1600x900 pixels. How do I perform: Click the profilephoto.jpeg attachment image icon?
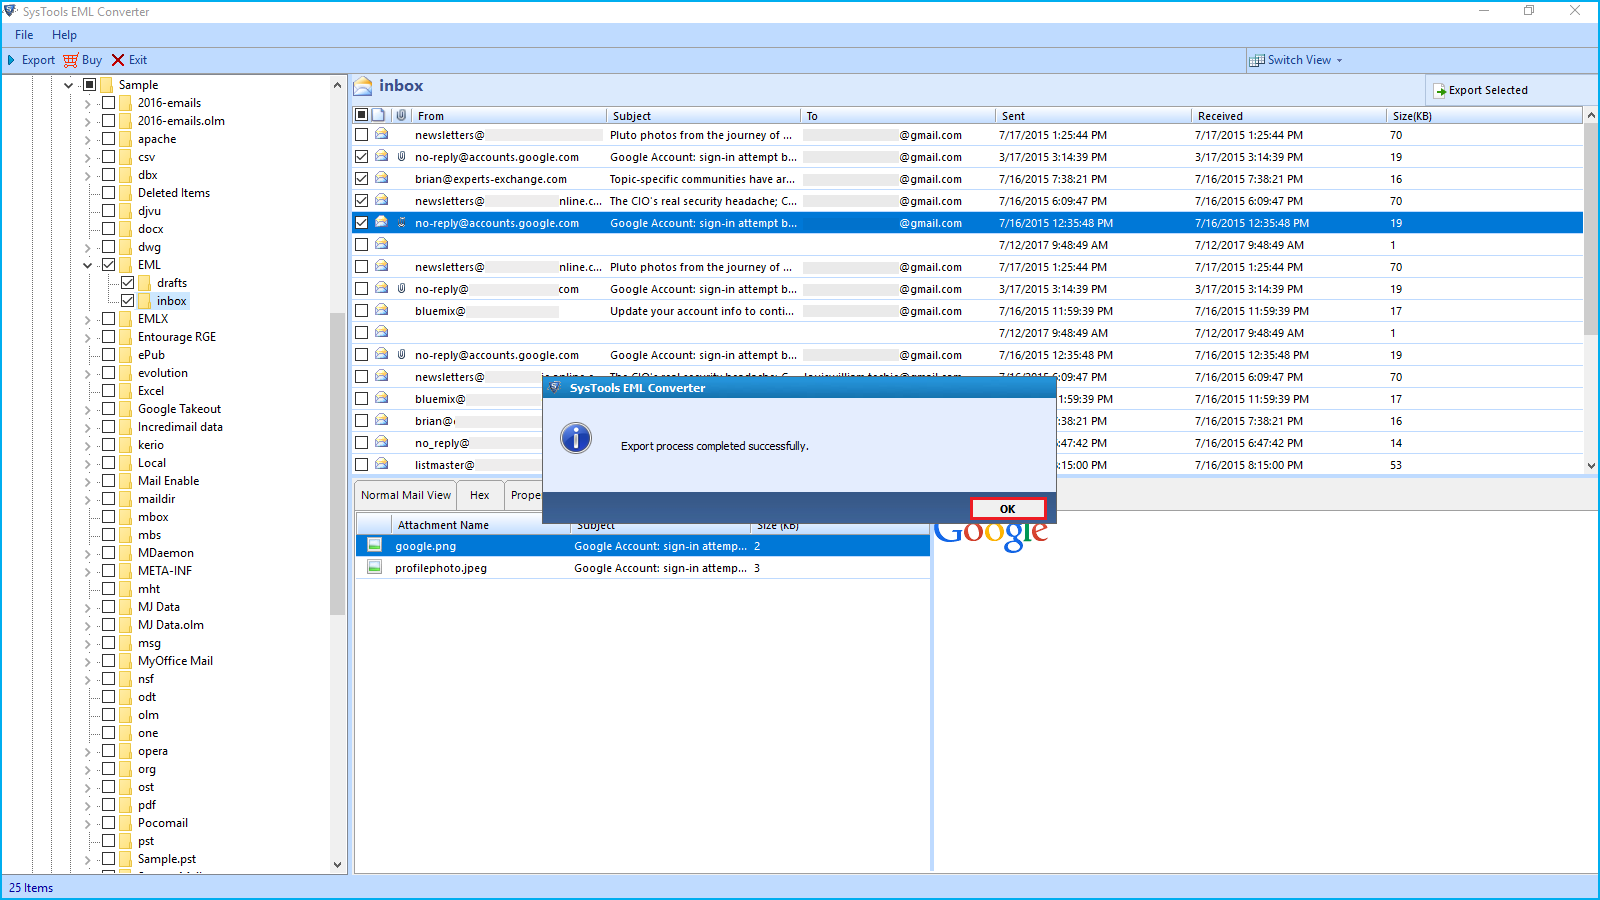point(374,567)
